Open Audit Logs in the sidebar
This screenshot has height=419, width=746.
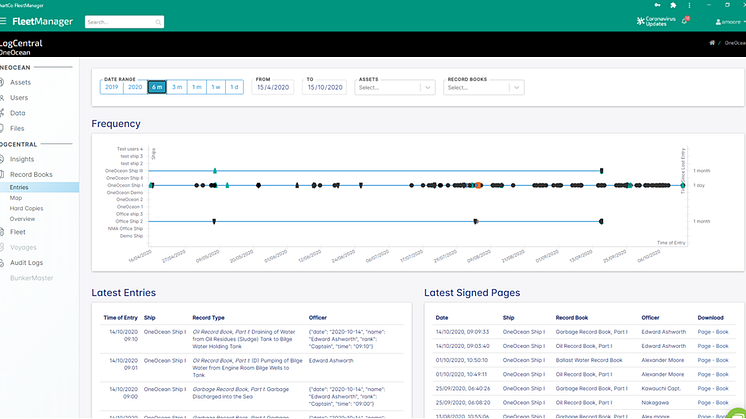[26, 263]
